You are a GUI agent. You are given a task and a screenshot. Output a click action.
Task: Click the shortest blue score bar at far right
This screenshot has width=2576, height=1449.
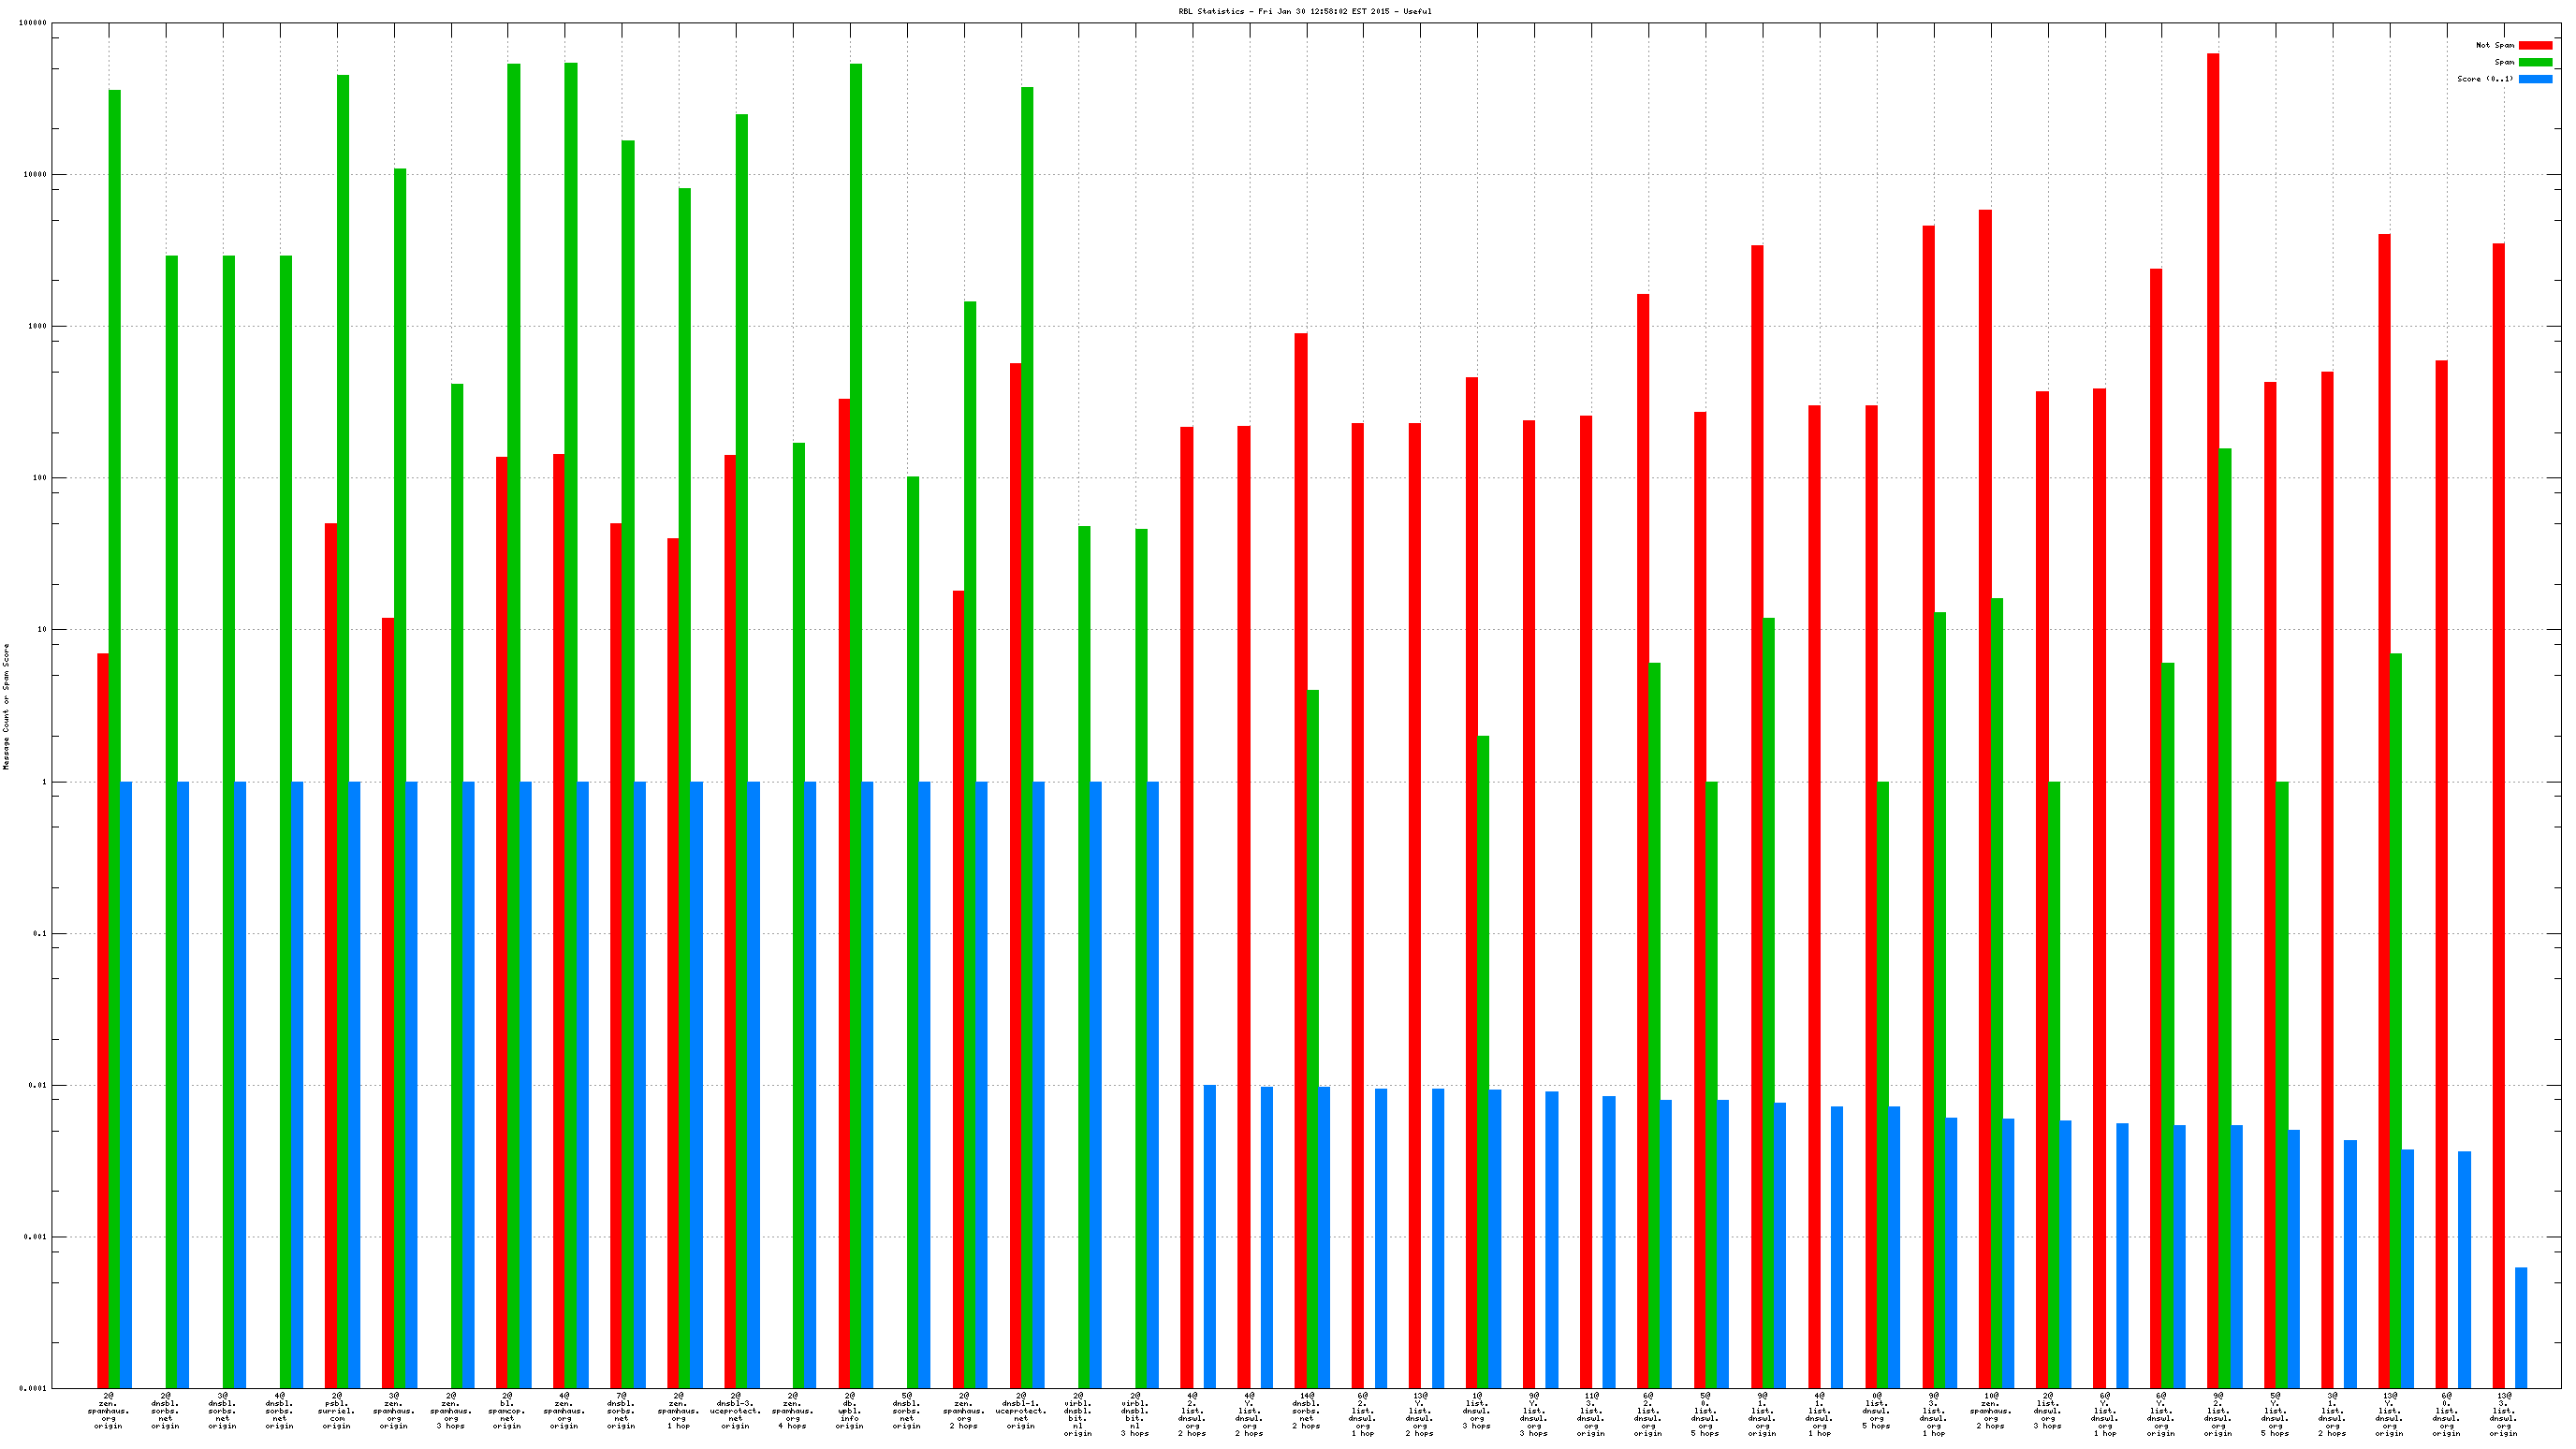tap(2521, 1327)
